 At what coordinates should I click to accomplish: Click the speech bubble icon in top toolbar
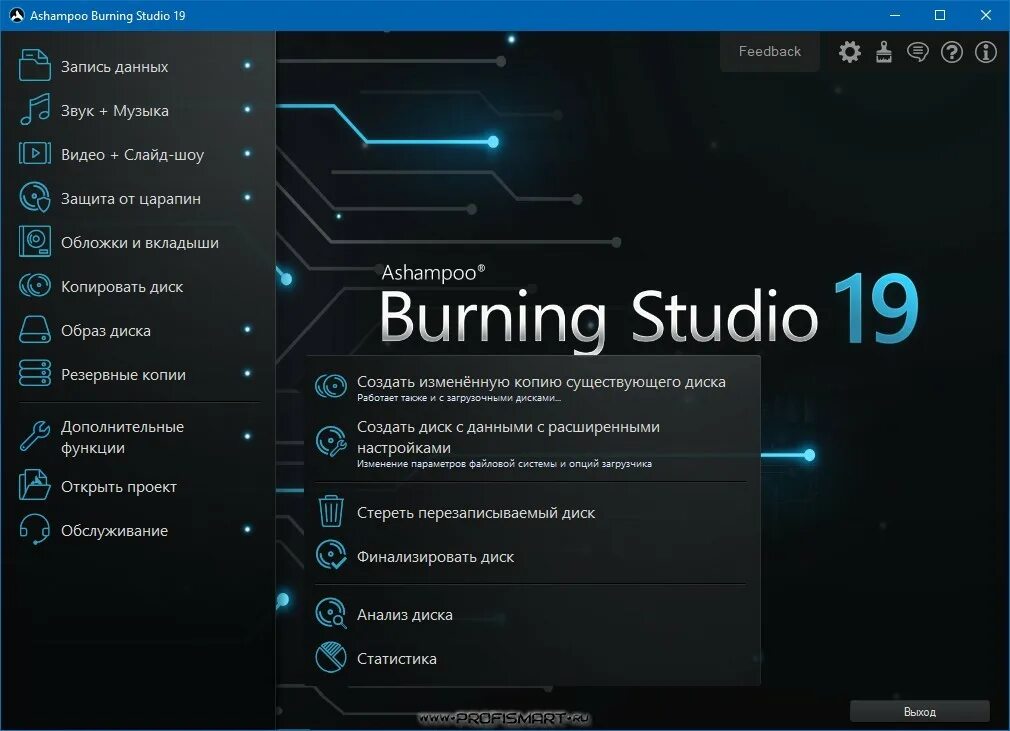coord(917,52)
